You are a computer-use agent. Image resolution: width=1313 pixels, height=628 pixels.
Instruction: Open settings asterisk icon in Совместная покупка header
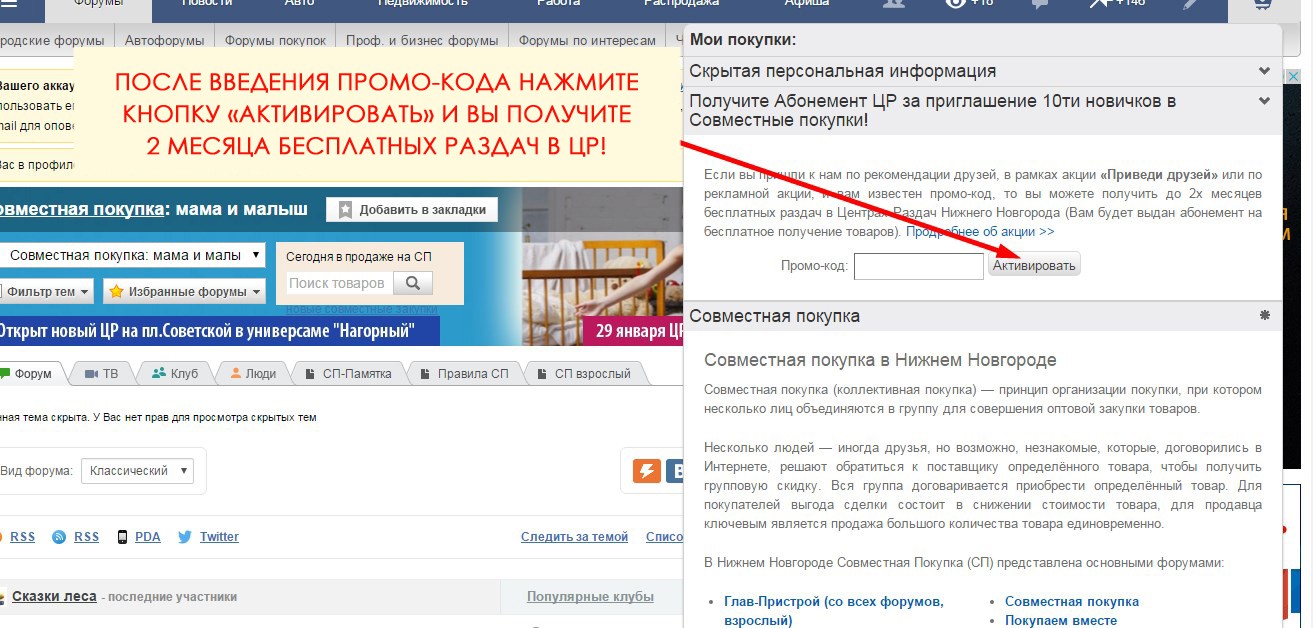[x=1264, y=315]
